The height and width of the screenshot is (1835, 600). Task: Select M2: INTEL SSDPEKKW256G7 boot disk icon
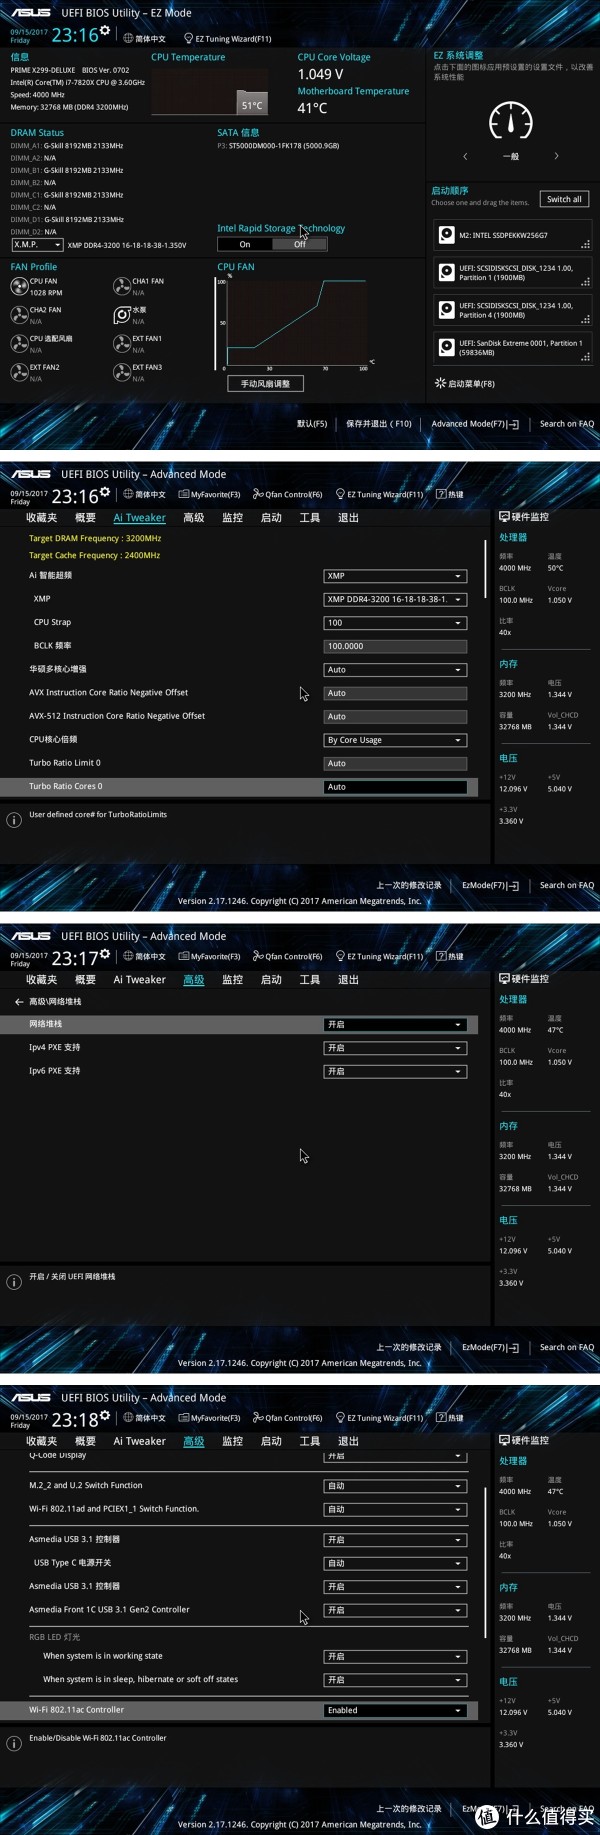tap(447, 235)
